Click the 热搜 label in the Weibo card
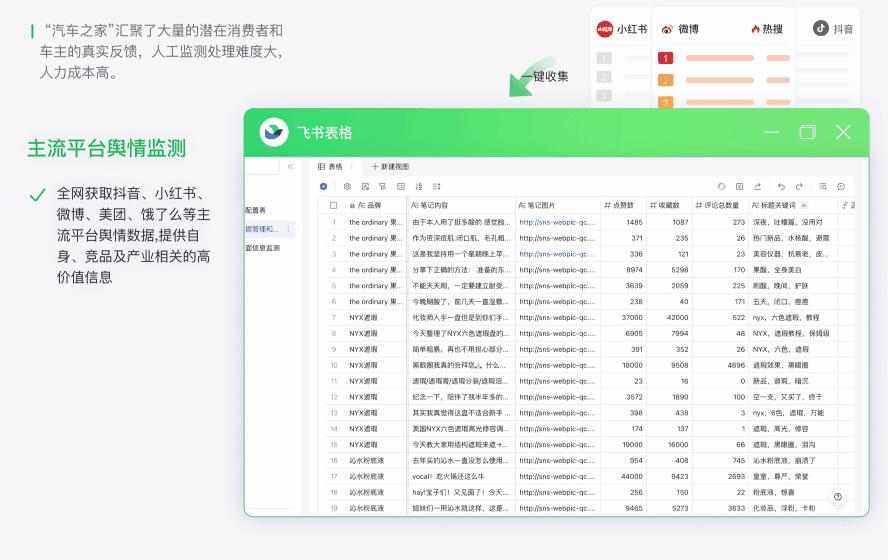Image resolution: width=888 pixels, height=560 pixels. pos(772,29)
